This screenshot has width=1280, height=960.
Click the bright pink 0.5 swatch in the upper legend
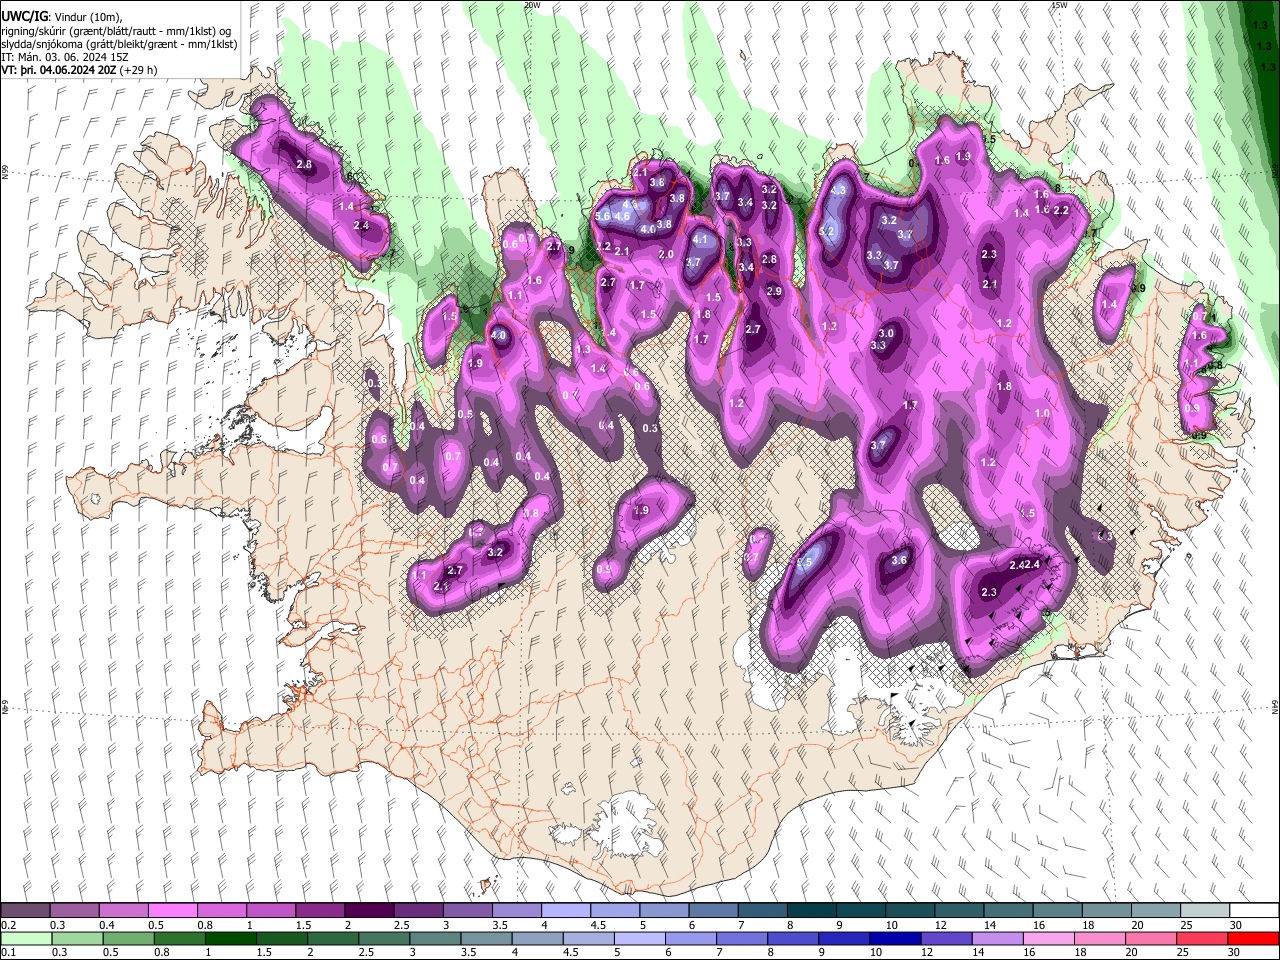pos(173,911)
